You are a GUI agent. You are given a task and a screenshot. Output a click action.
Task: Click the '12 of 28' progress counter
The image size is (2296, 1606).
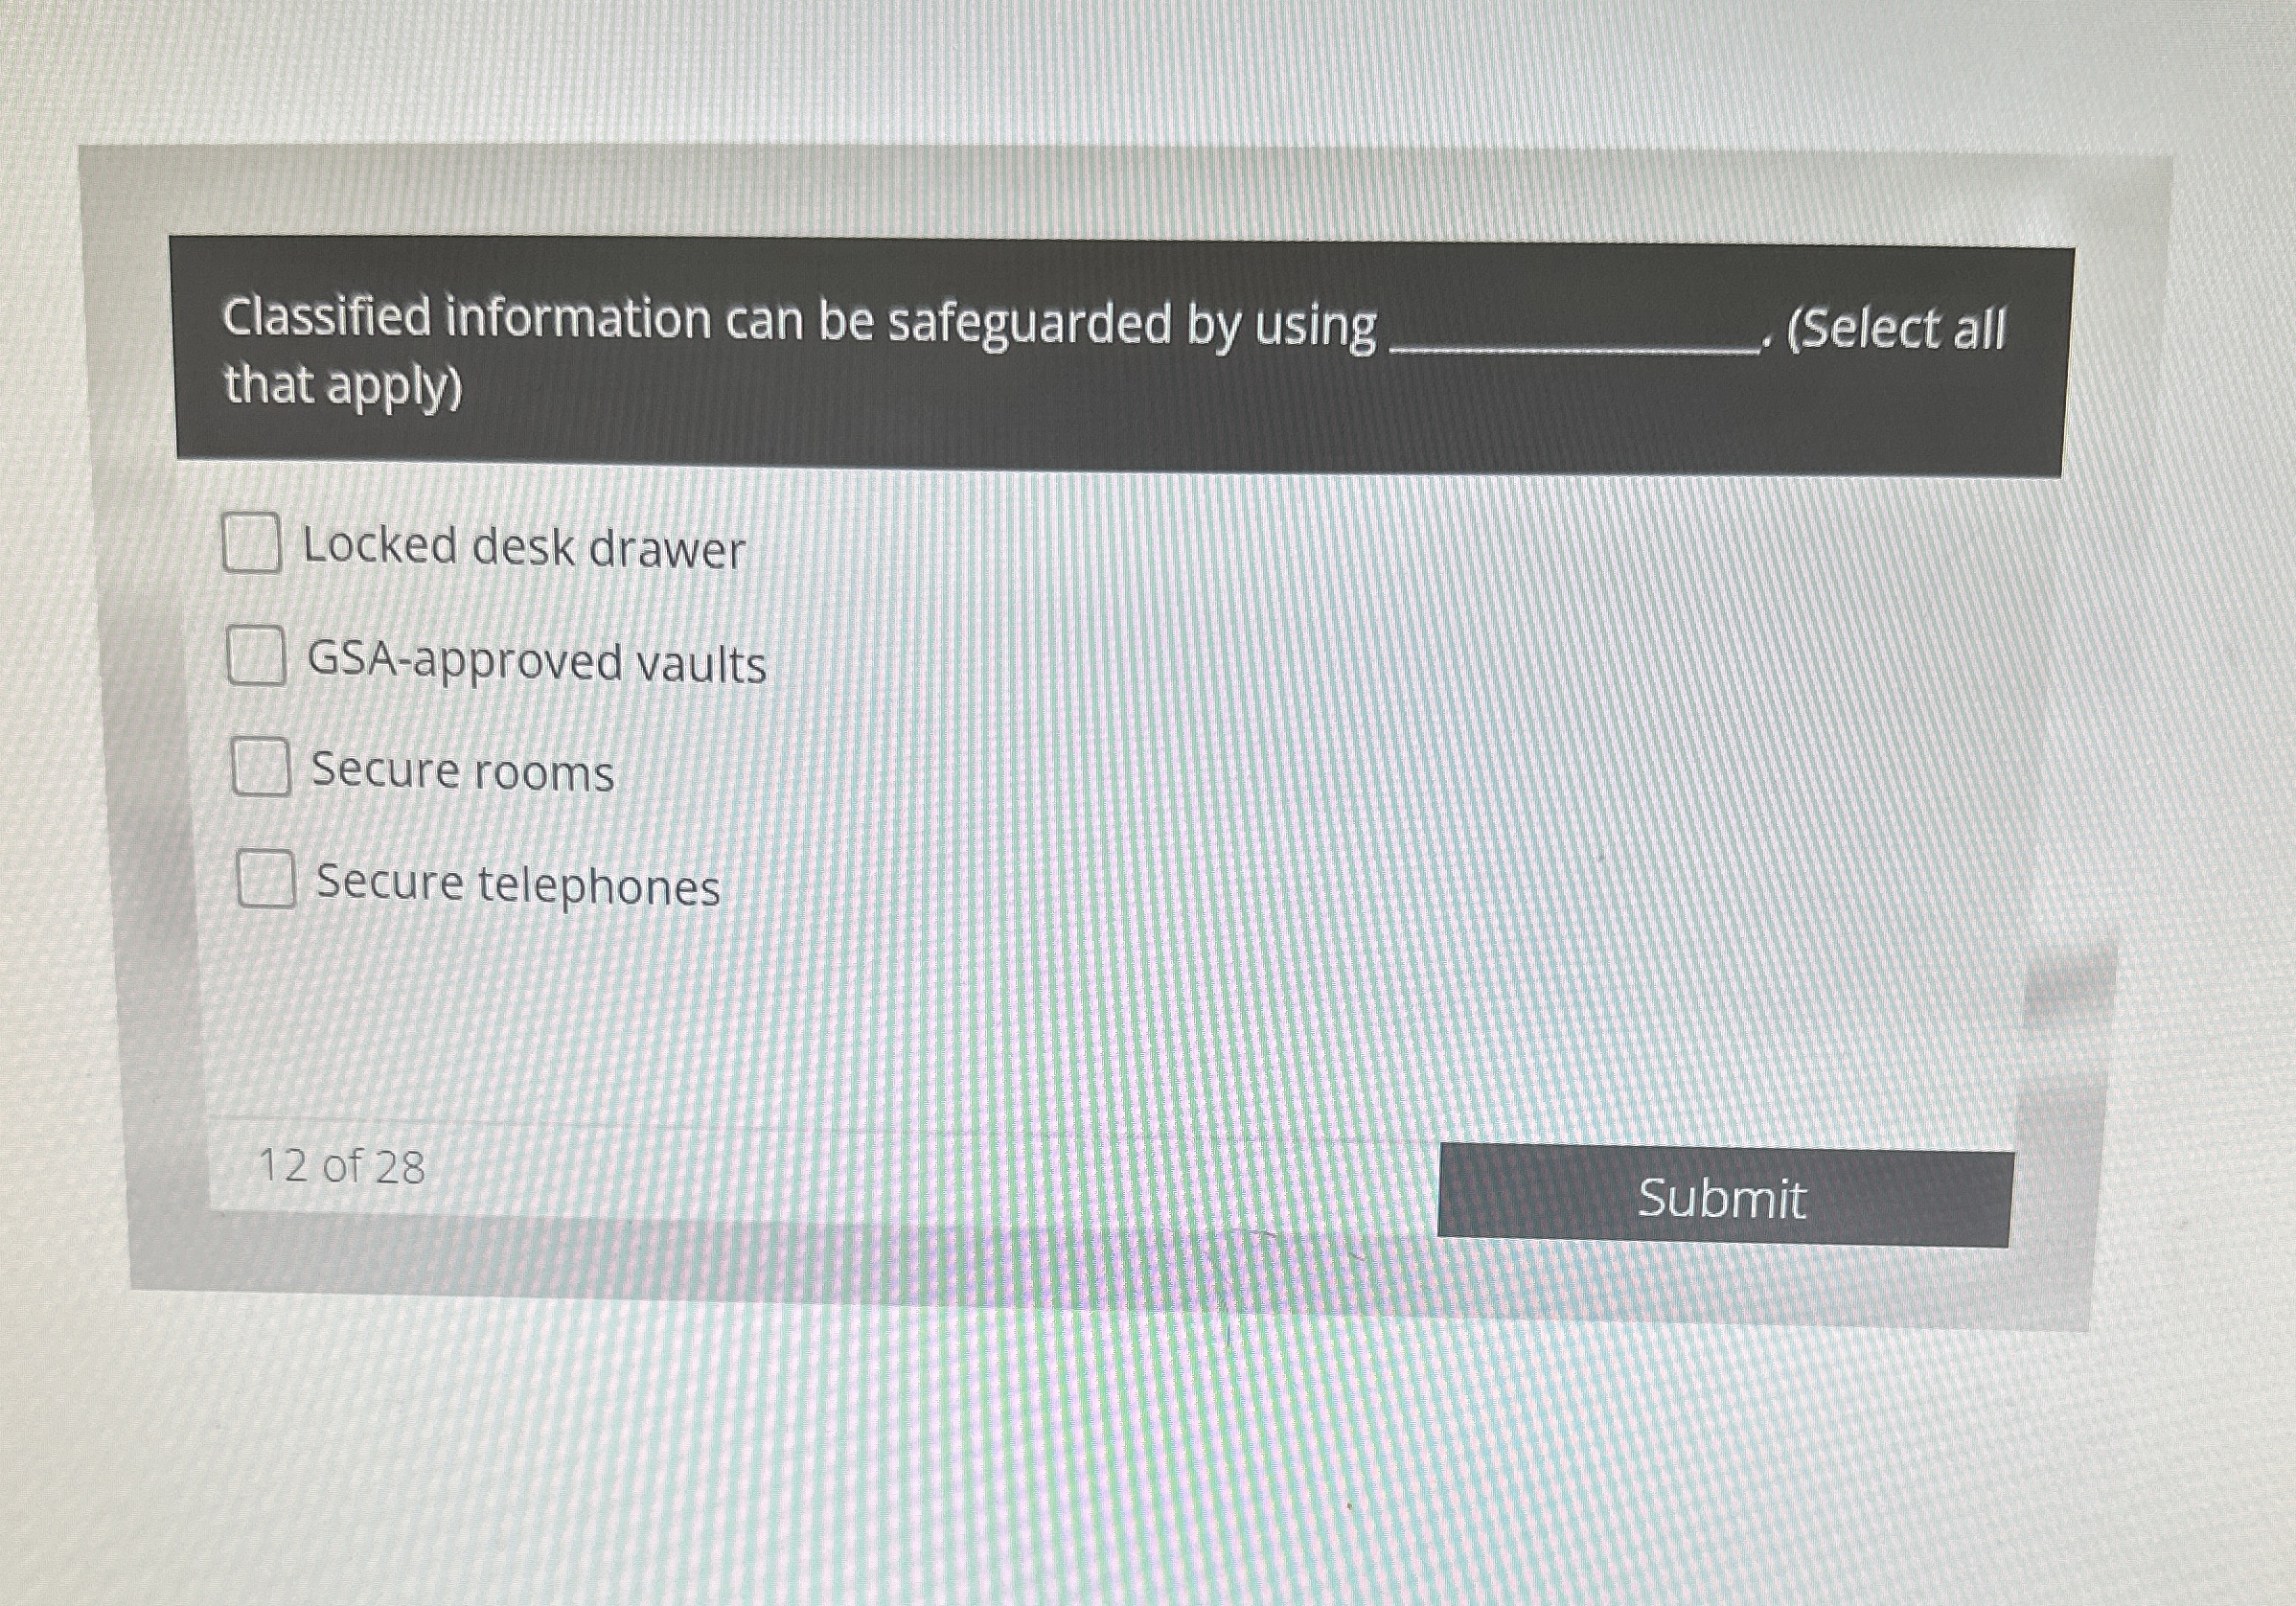pos(341,1167)
